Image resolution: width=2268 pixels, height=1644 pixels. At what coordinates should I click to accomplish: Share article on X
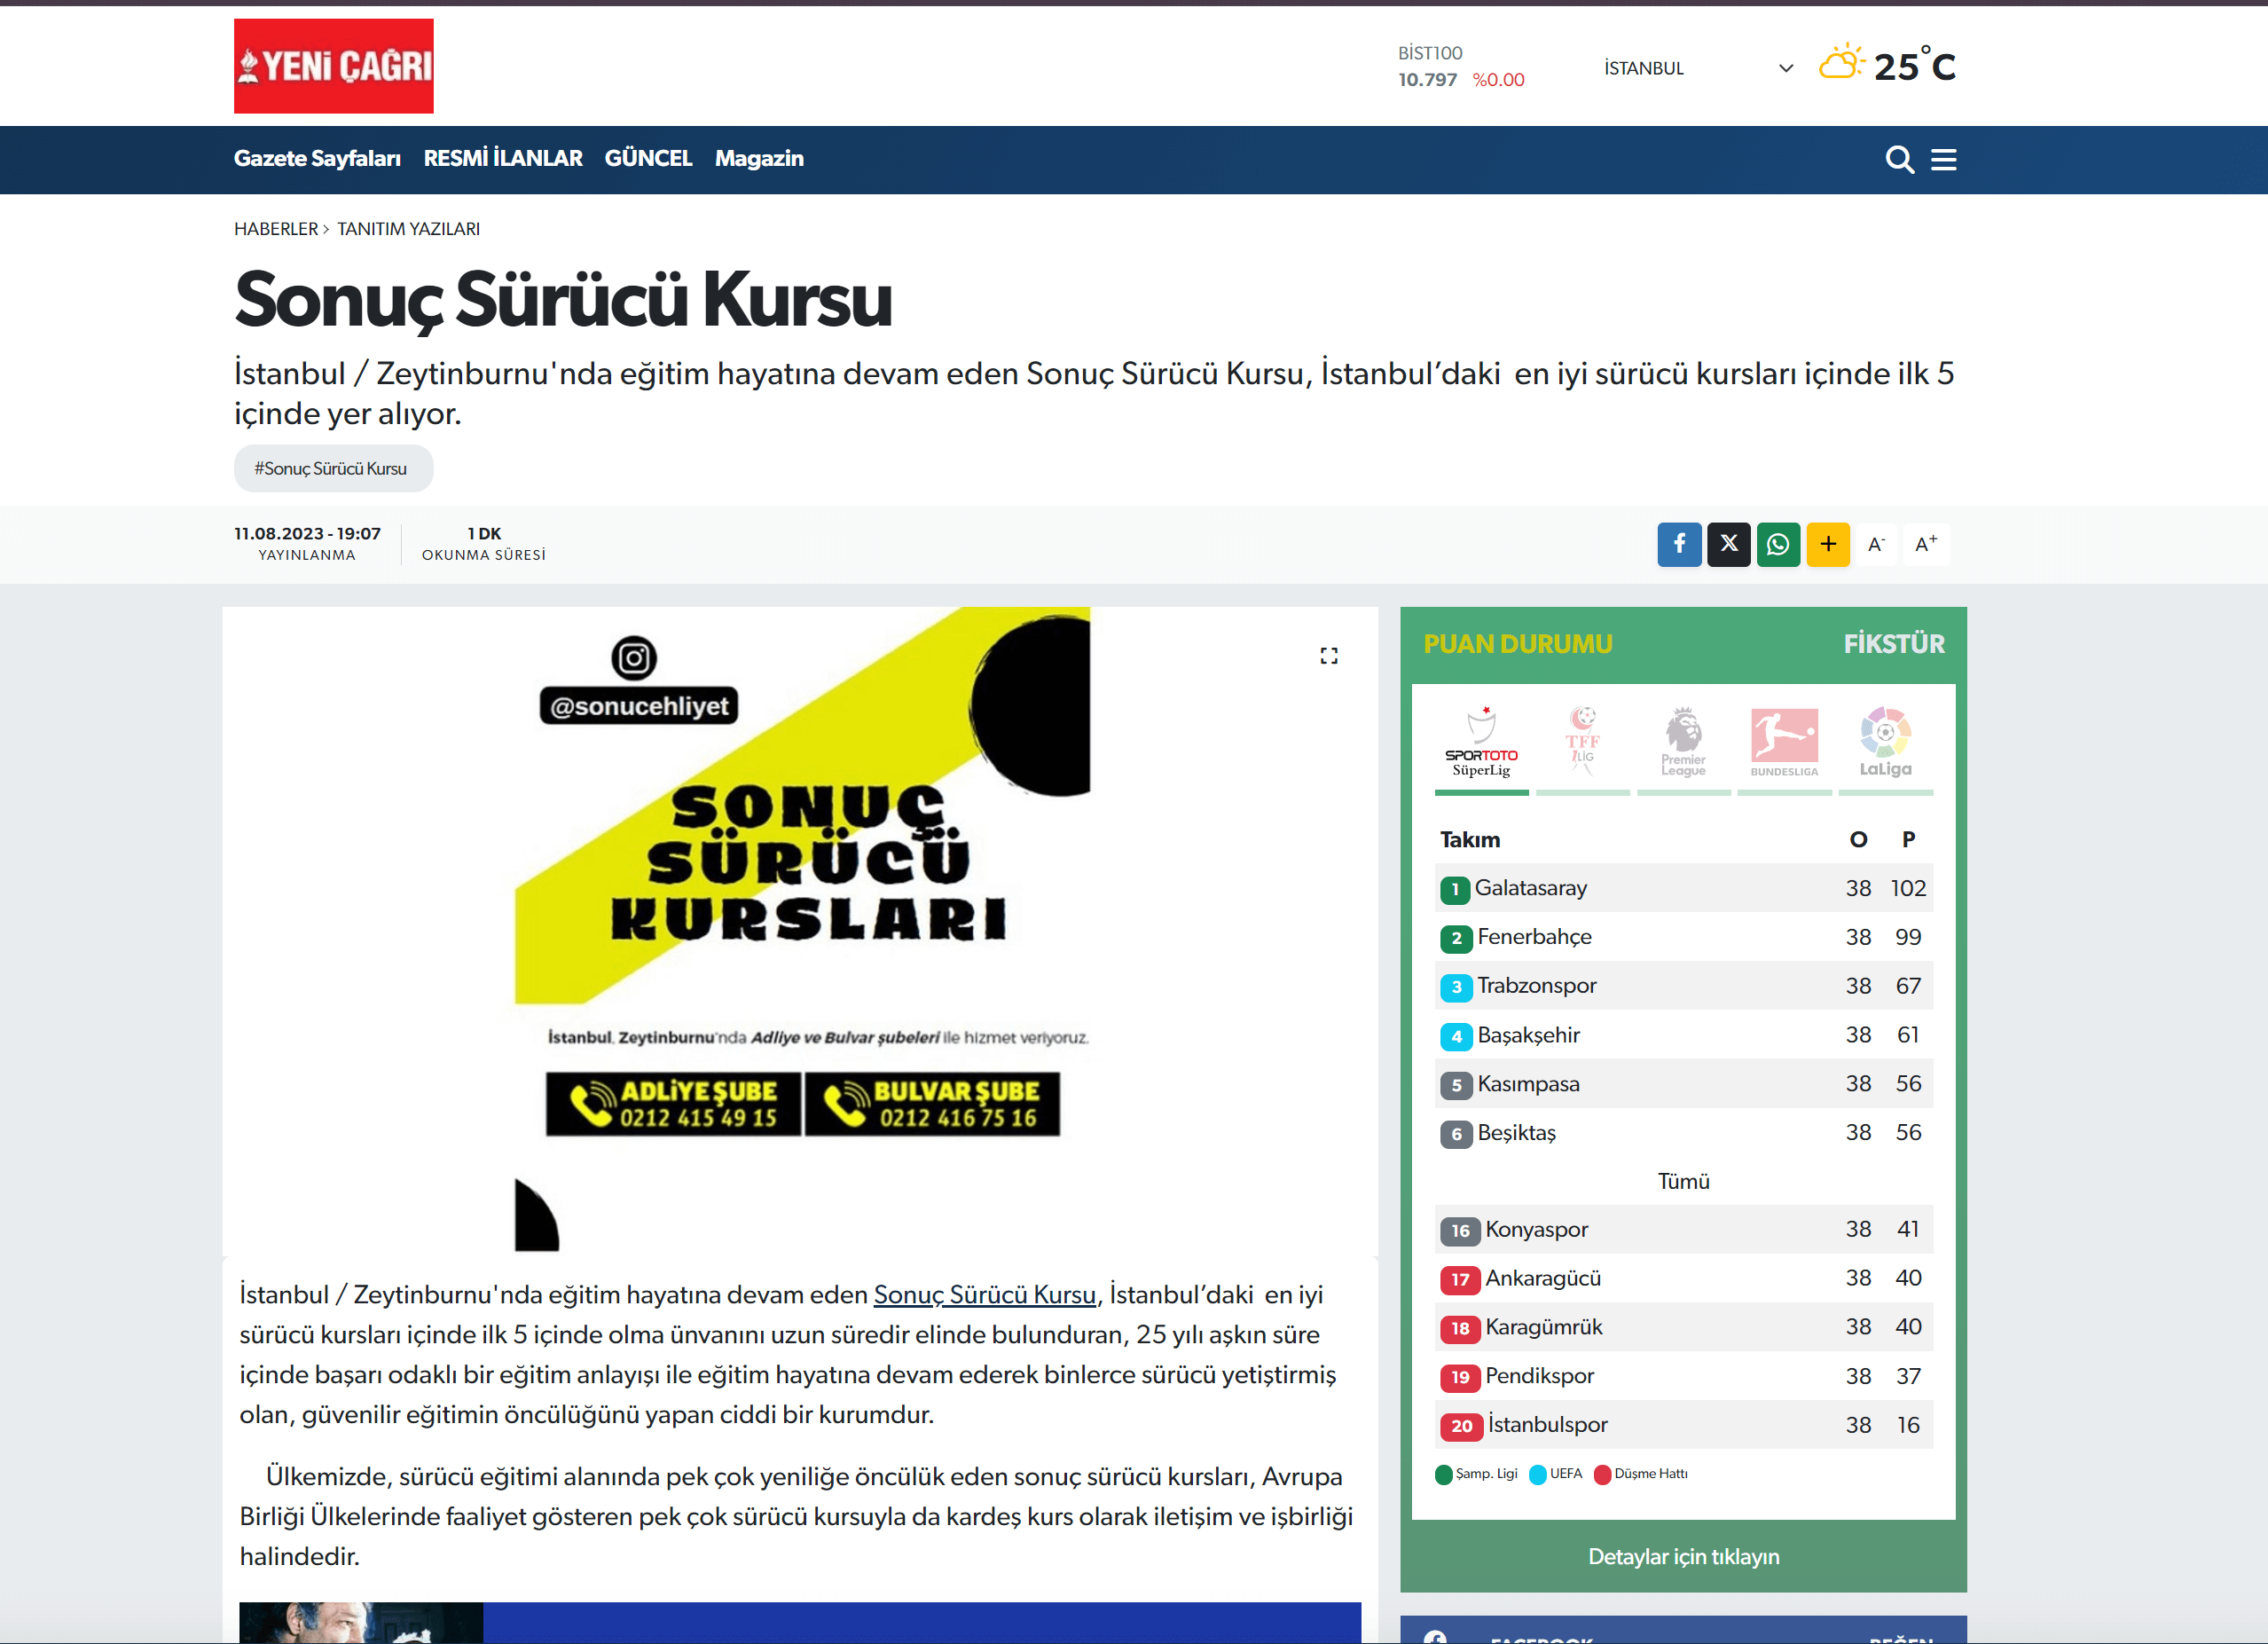coord(1728,545)
